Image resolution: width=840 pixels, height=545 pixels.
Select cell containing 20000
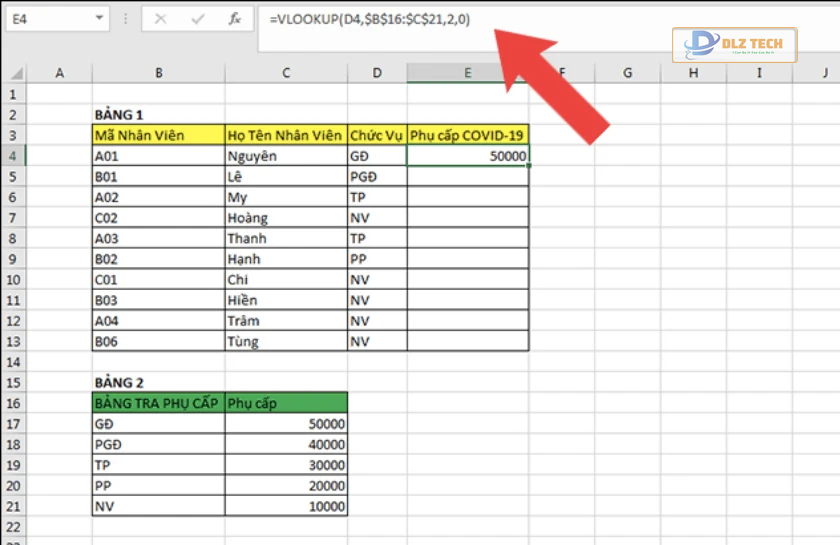coord(286,486)
